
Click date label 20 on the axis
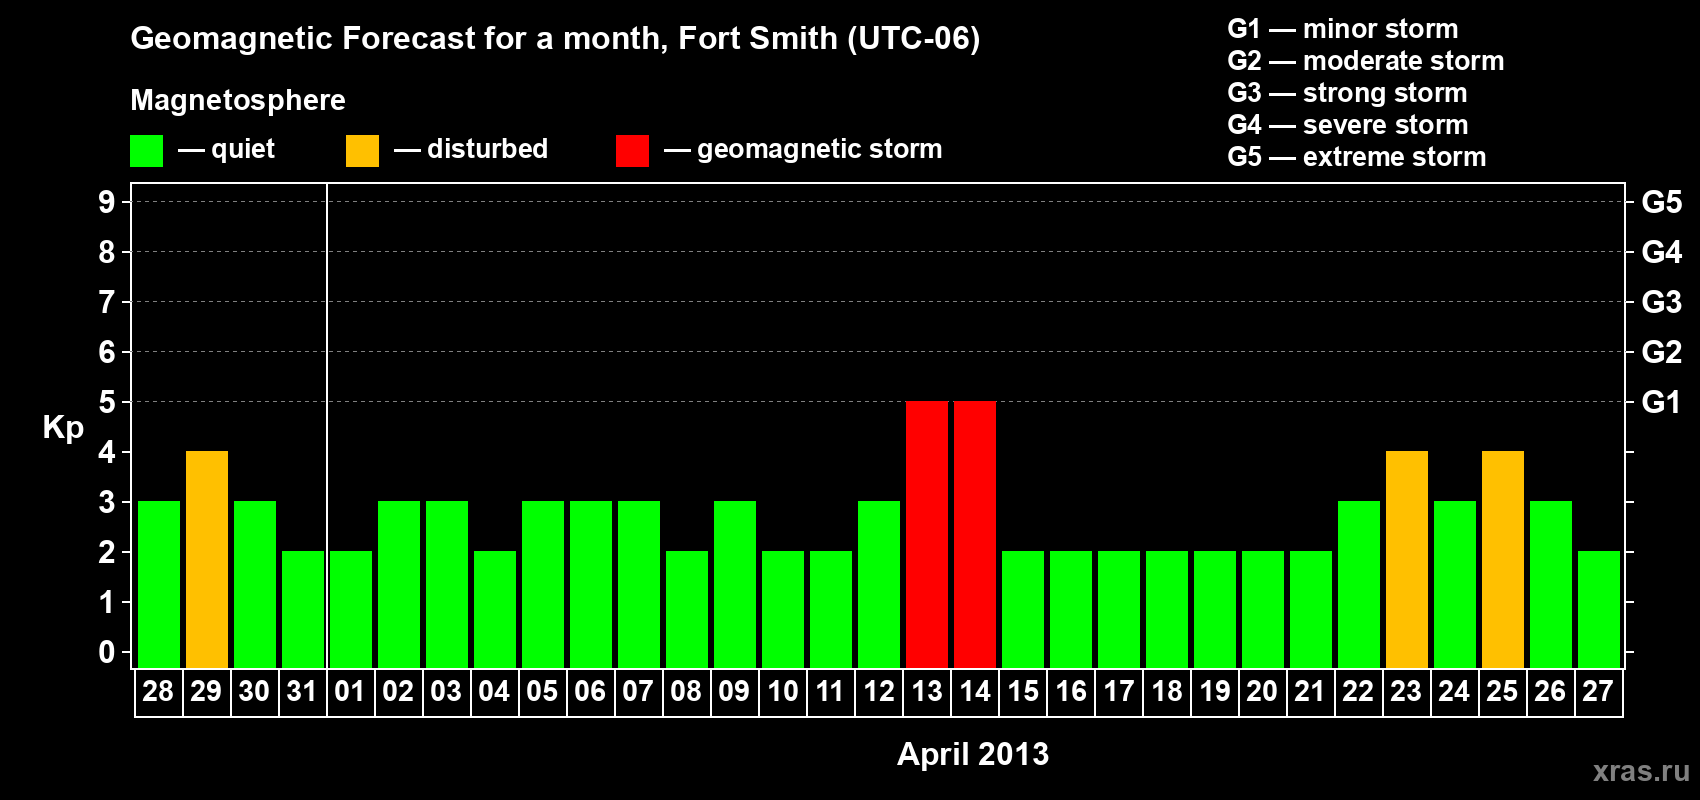[1262, 692]
